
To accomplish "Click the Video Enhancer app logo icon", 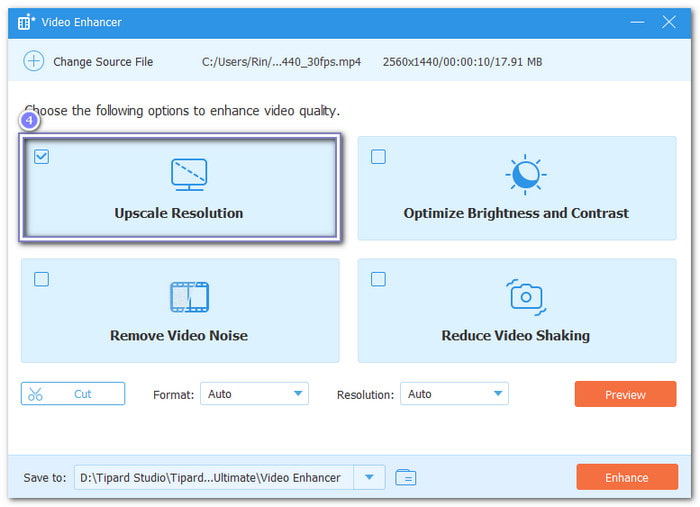I will 26,22.
